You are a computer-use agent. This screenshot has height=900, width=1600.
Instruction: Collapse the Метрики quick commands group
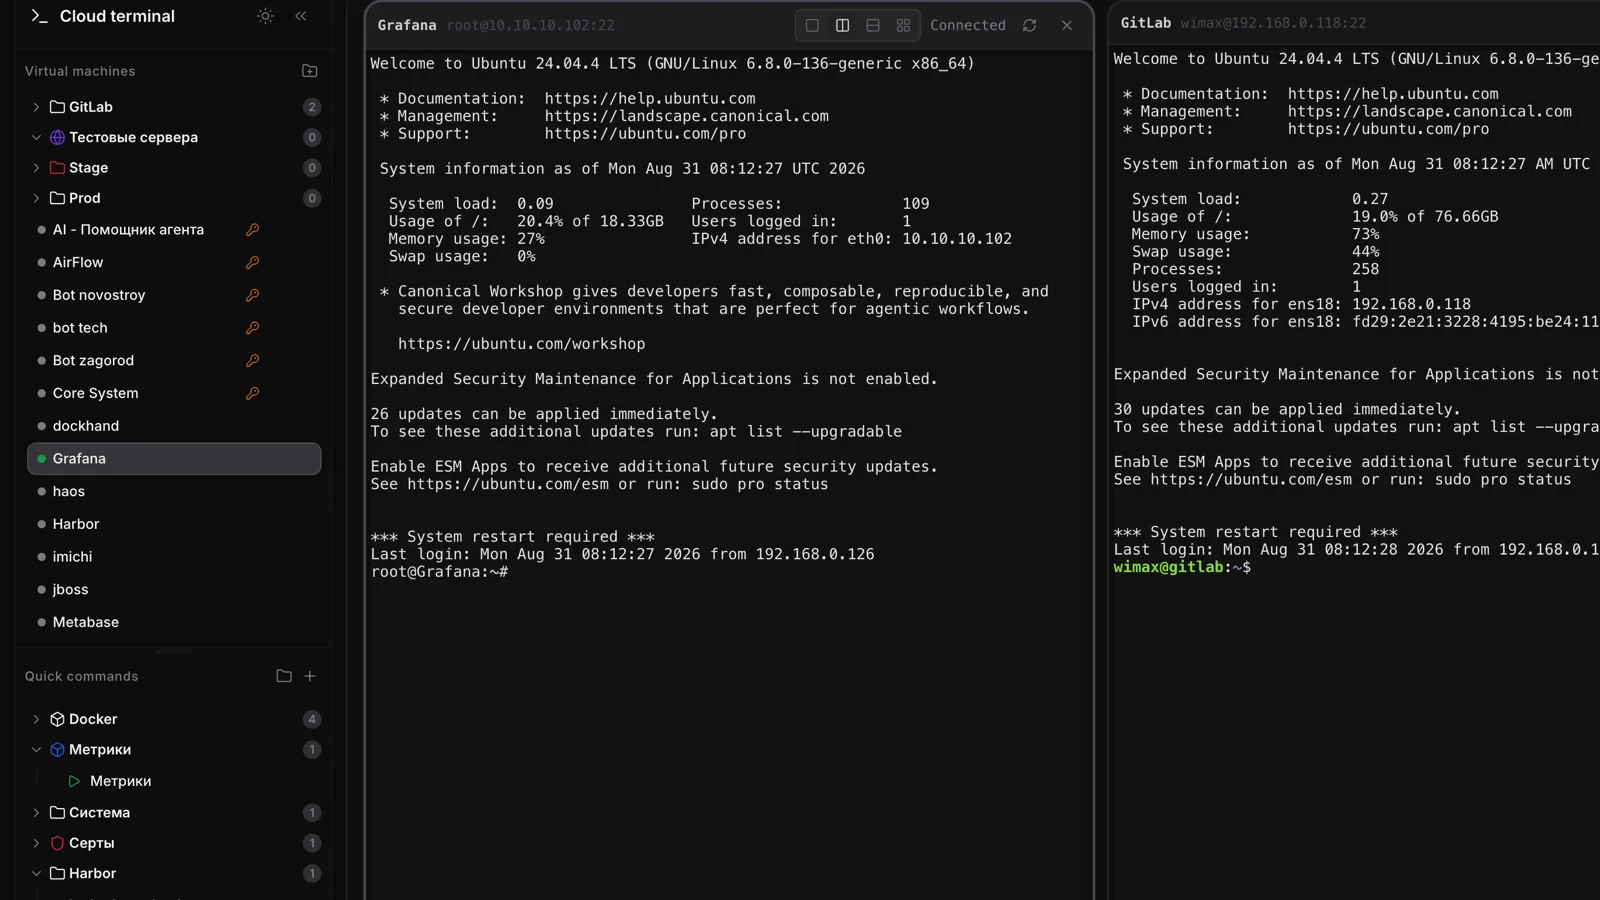coord(36,749)
